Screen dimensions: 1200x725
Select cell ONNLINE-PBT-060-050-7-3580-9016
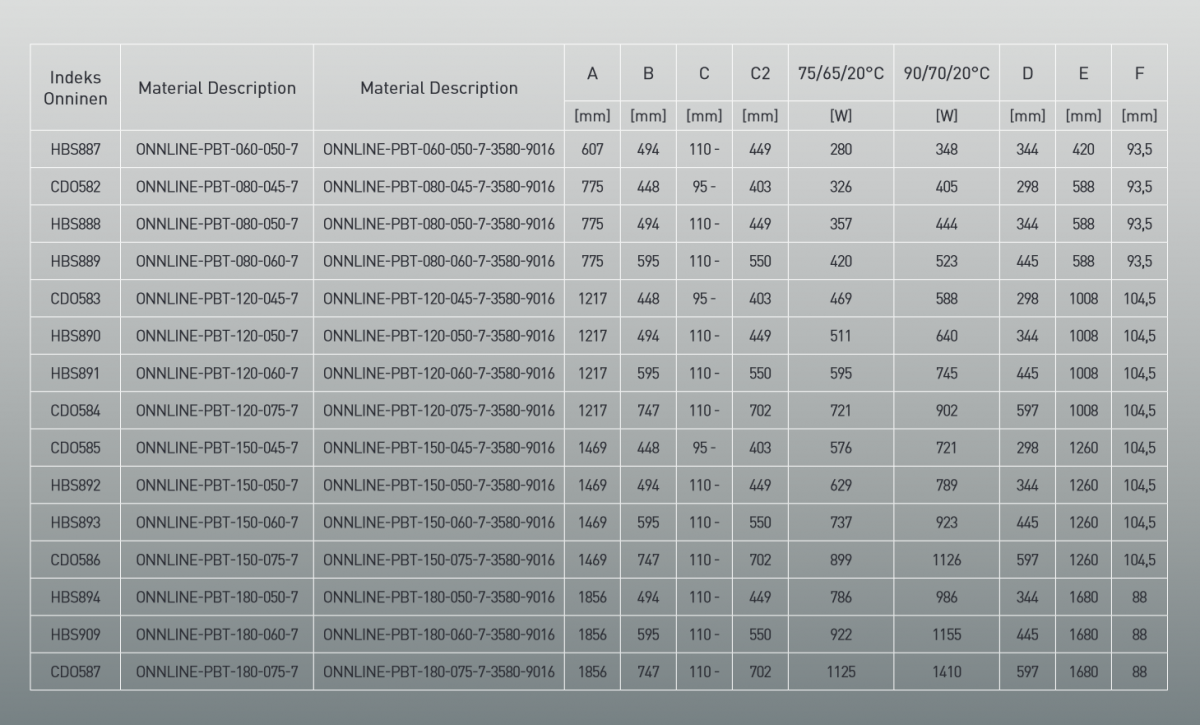click(439, 150)
